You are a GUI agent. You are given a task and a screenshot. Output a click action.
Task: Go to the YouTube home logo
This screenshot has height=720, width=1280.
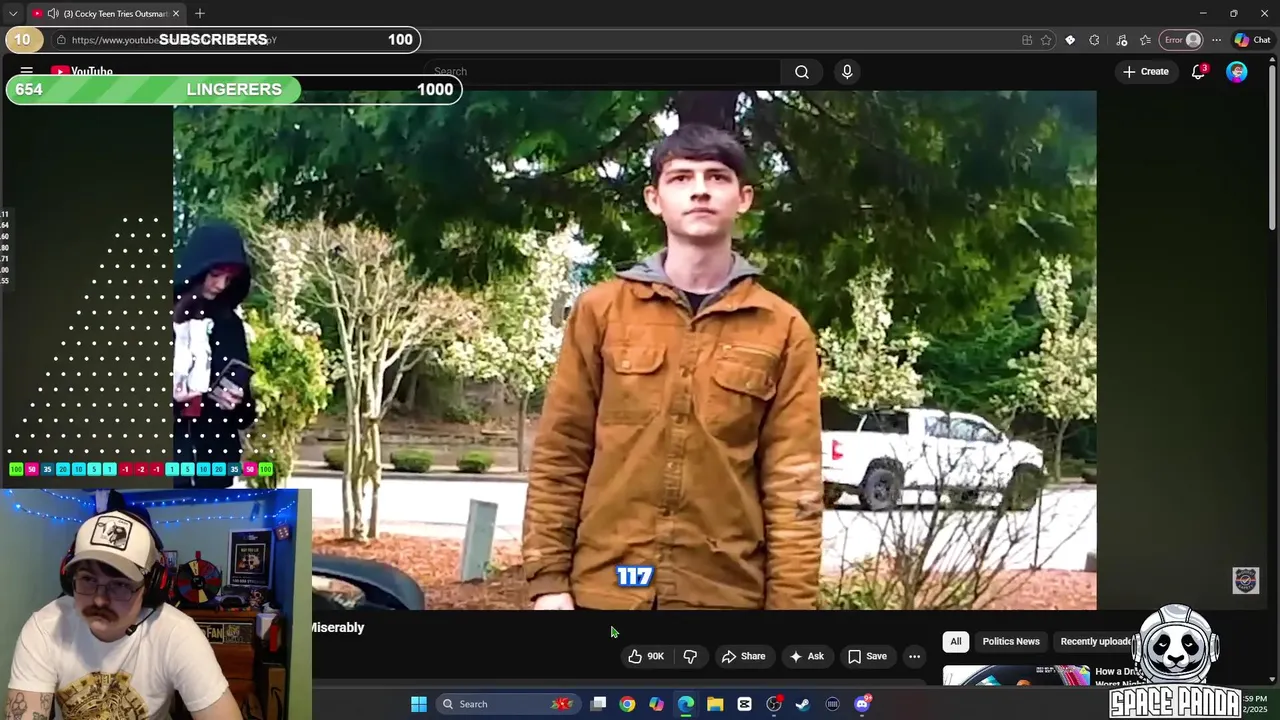click(82, 72)
